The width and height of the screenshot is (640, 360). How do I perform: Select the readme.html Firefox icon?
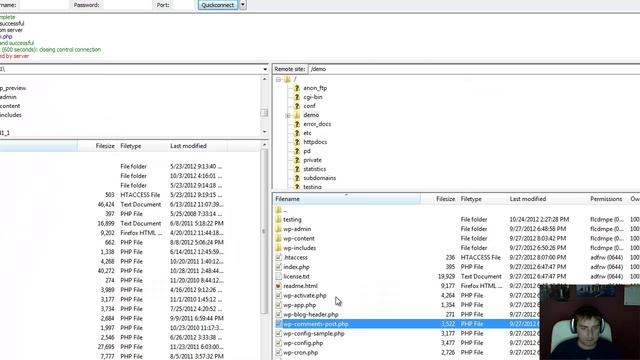278,286
